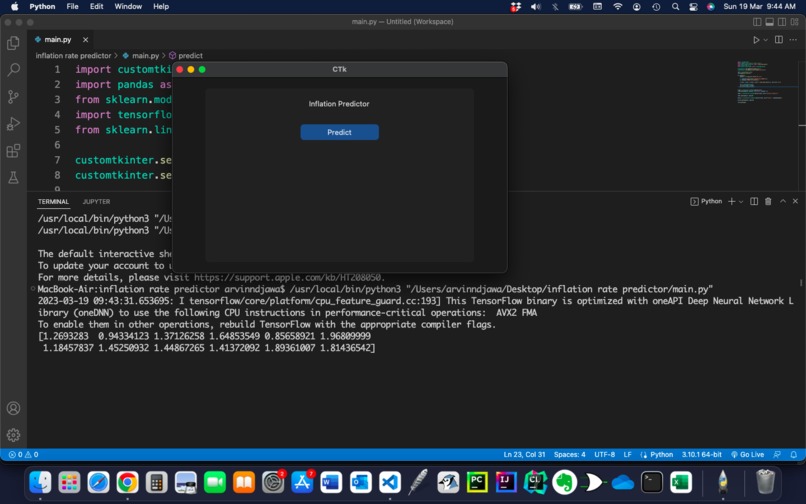Open the Apple menu
Image resolution: width=806 pixels, height=504 pixels.
point(14,7)
